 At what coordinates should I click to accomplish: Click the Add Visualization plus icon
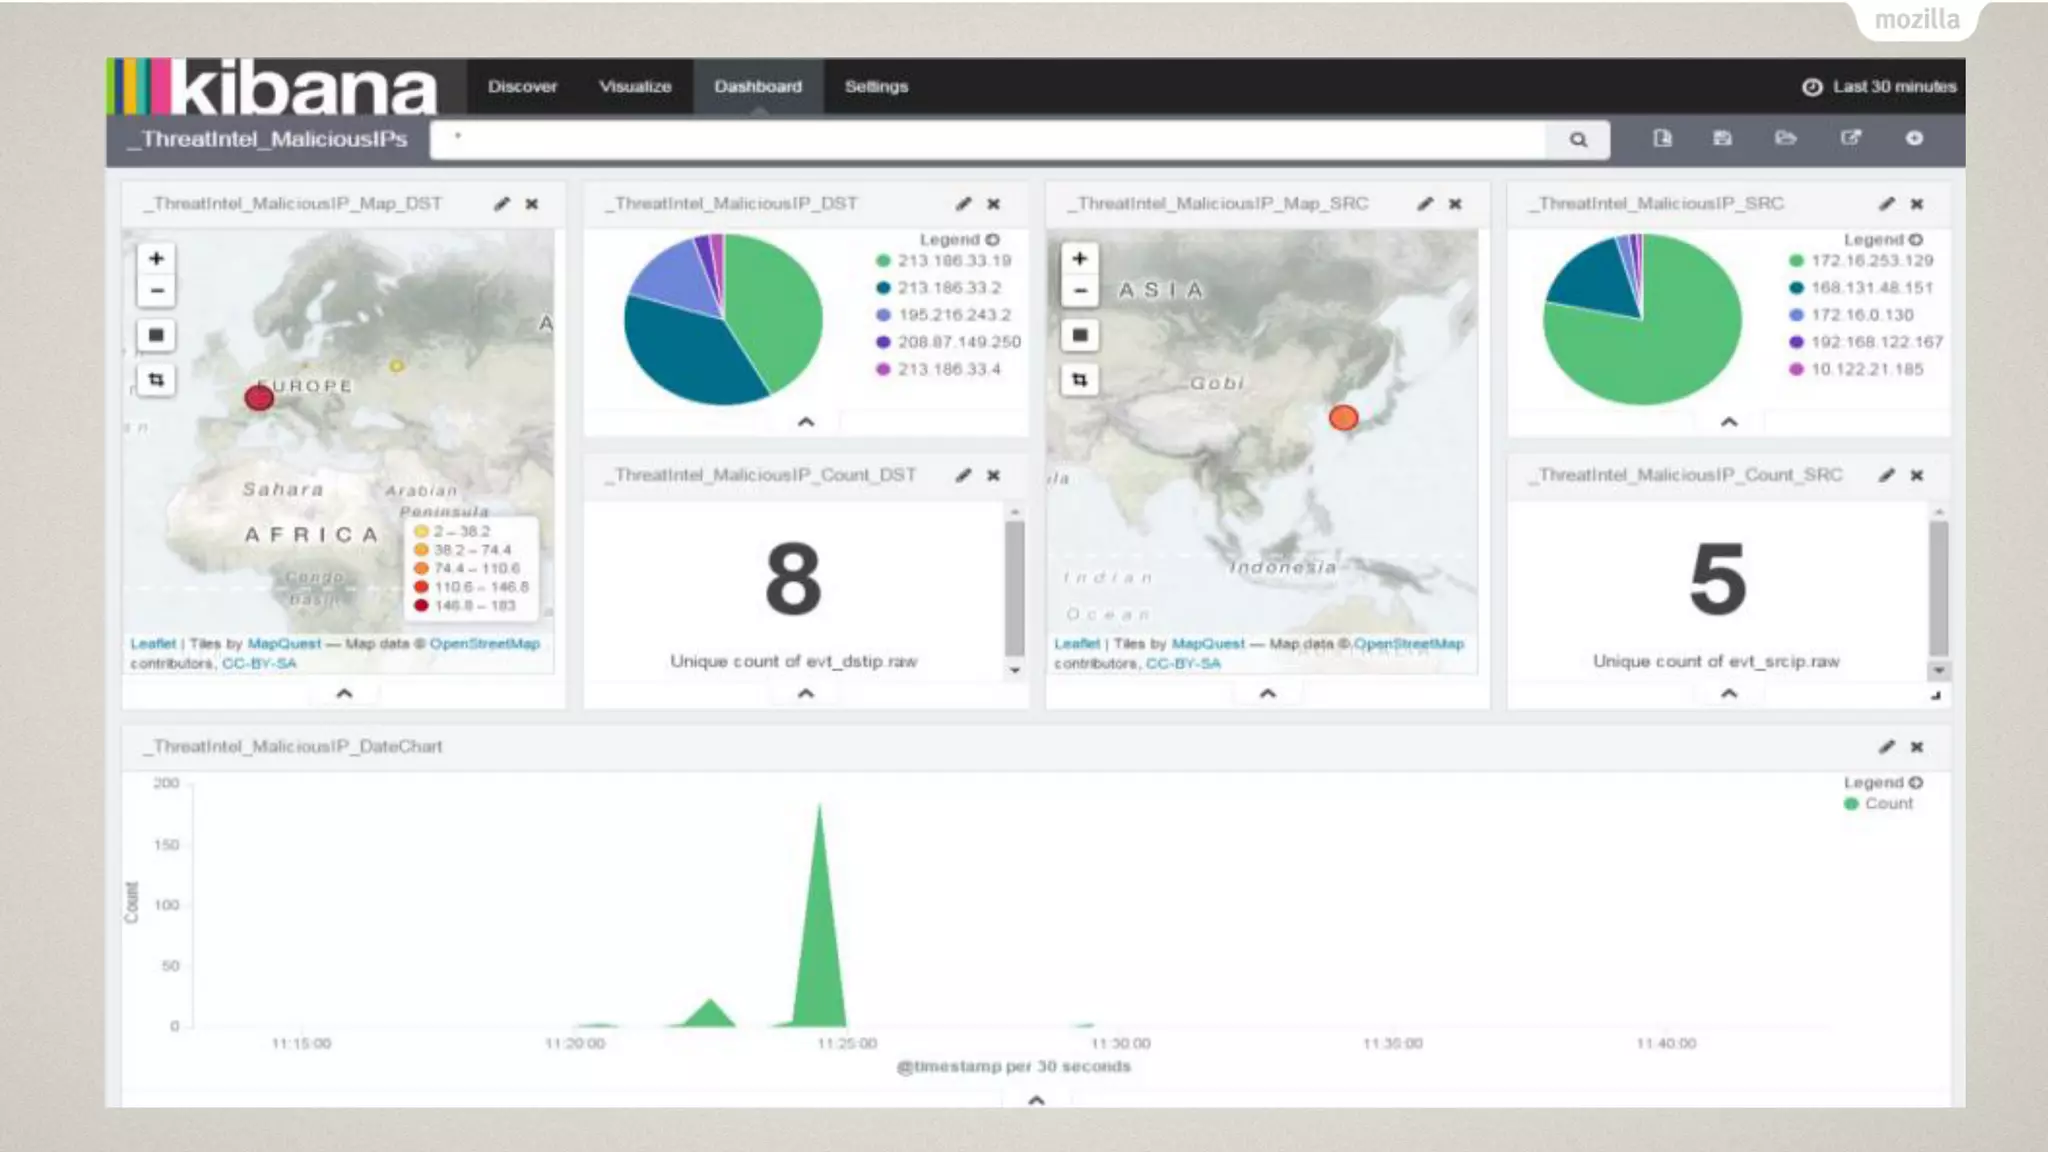tap(1914, 138)
